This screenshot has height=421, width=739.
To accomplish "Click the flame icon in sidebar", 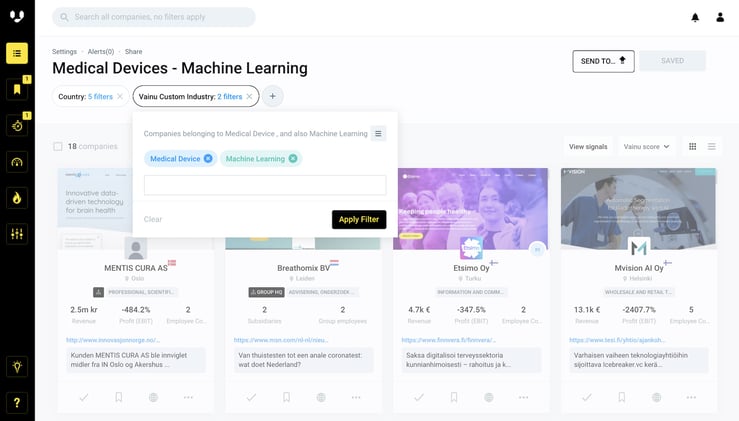I will (x=17, y=197).
